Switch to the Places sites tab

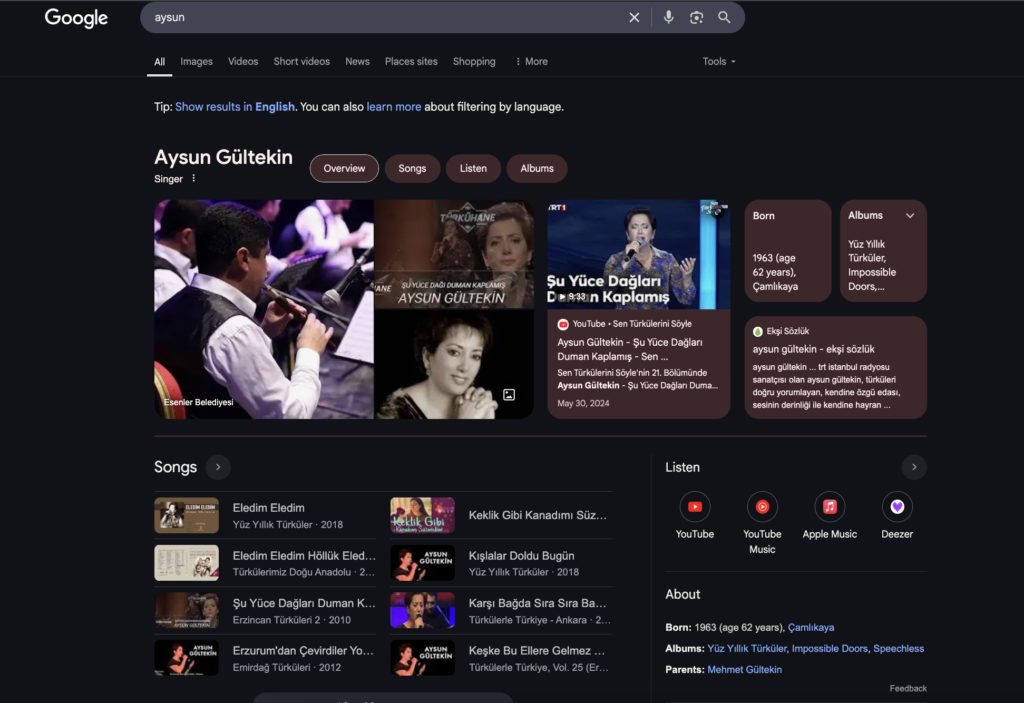(411, 61)
